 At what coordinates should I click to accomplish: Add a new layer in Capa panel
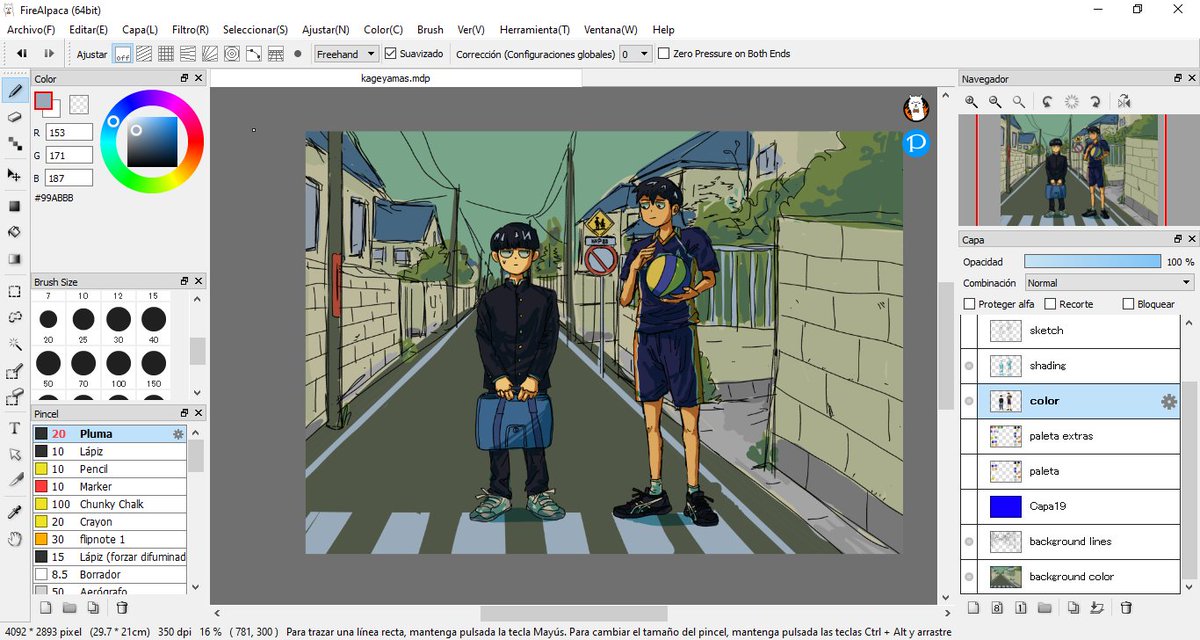coord(972,607)
